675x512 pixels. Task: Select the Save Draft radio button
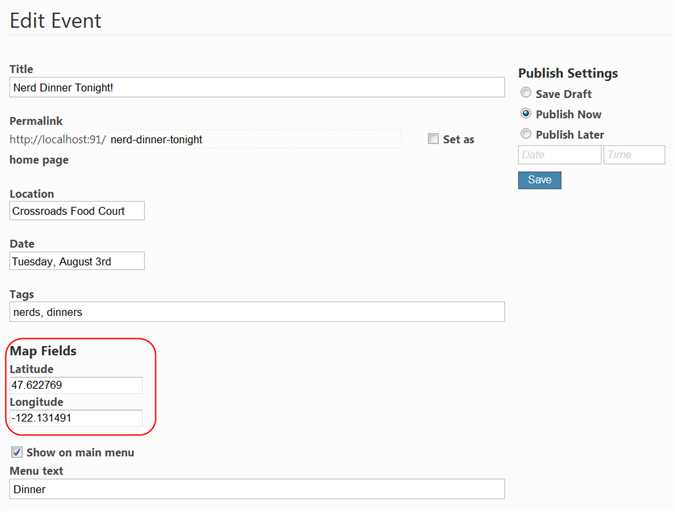[x=525, y=93]
